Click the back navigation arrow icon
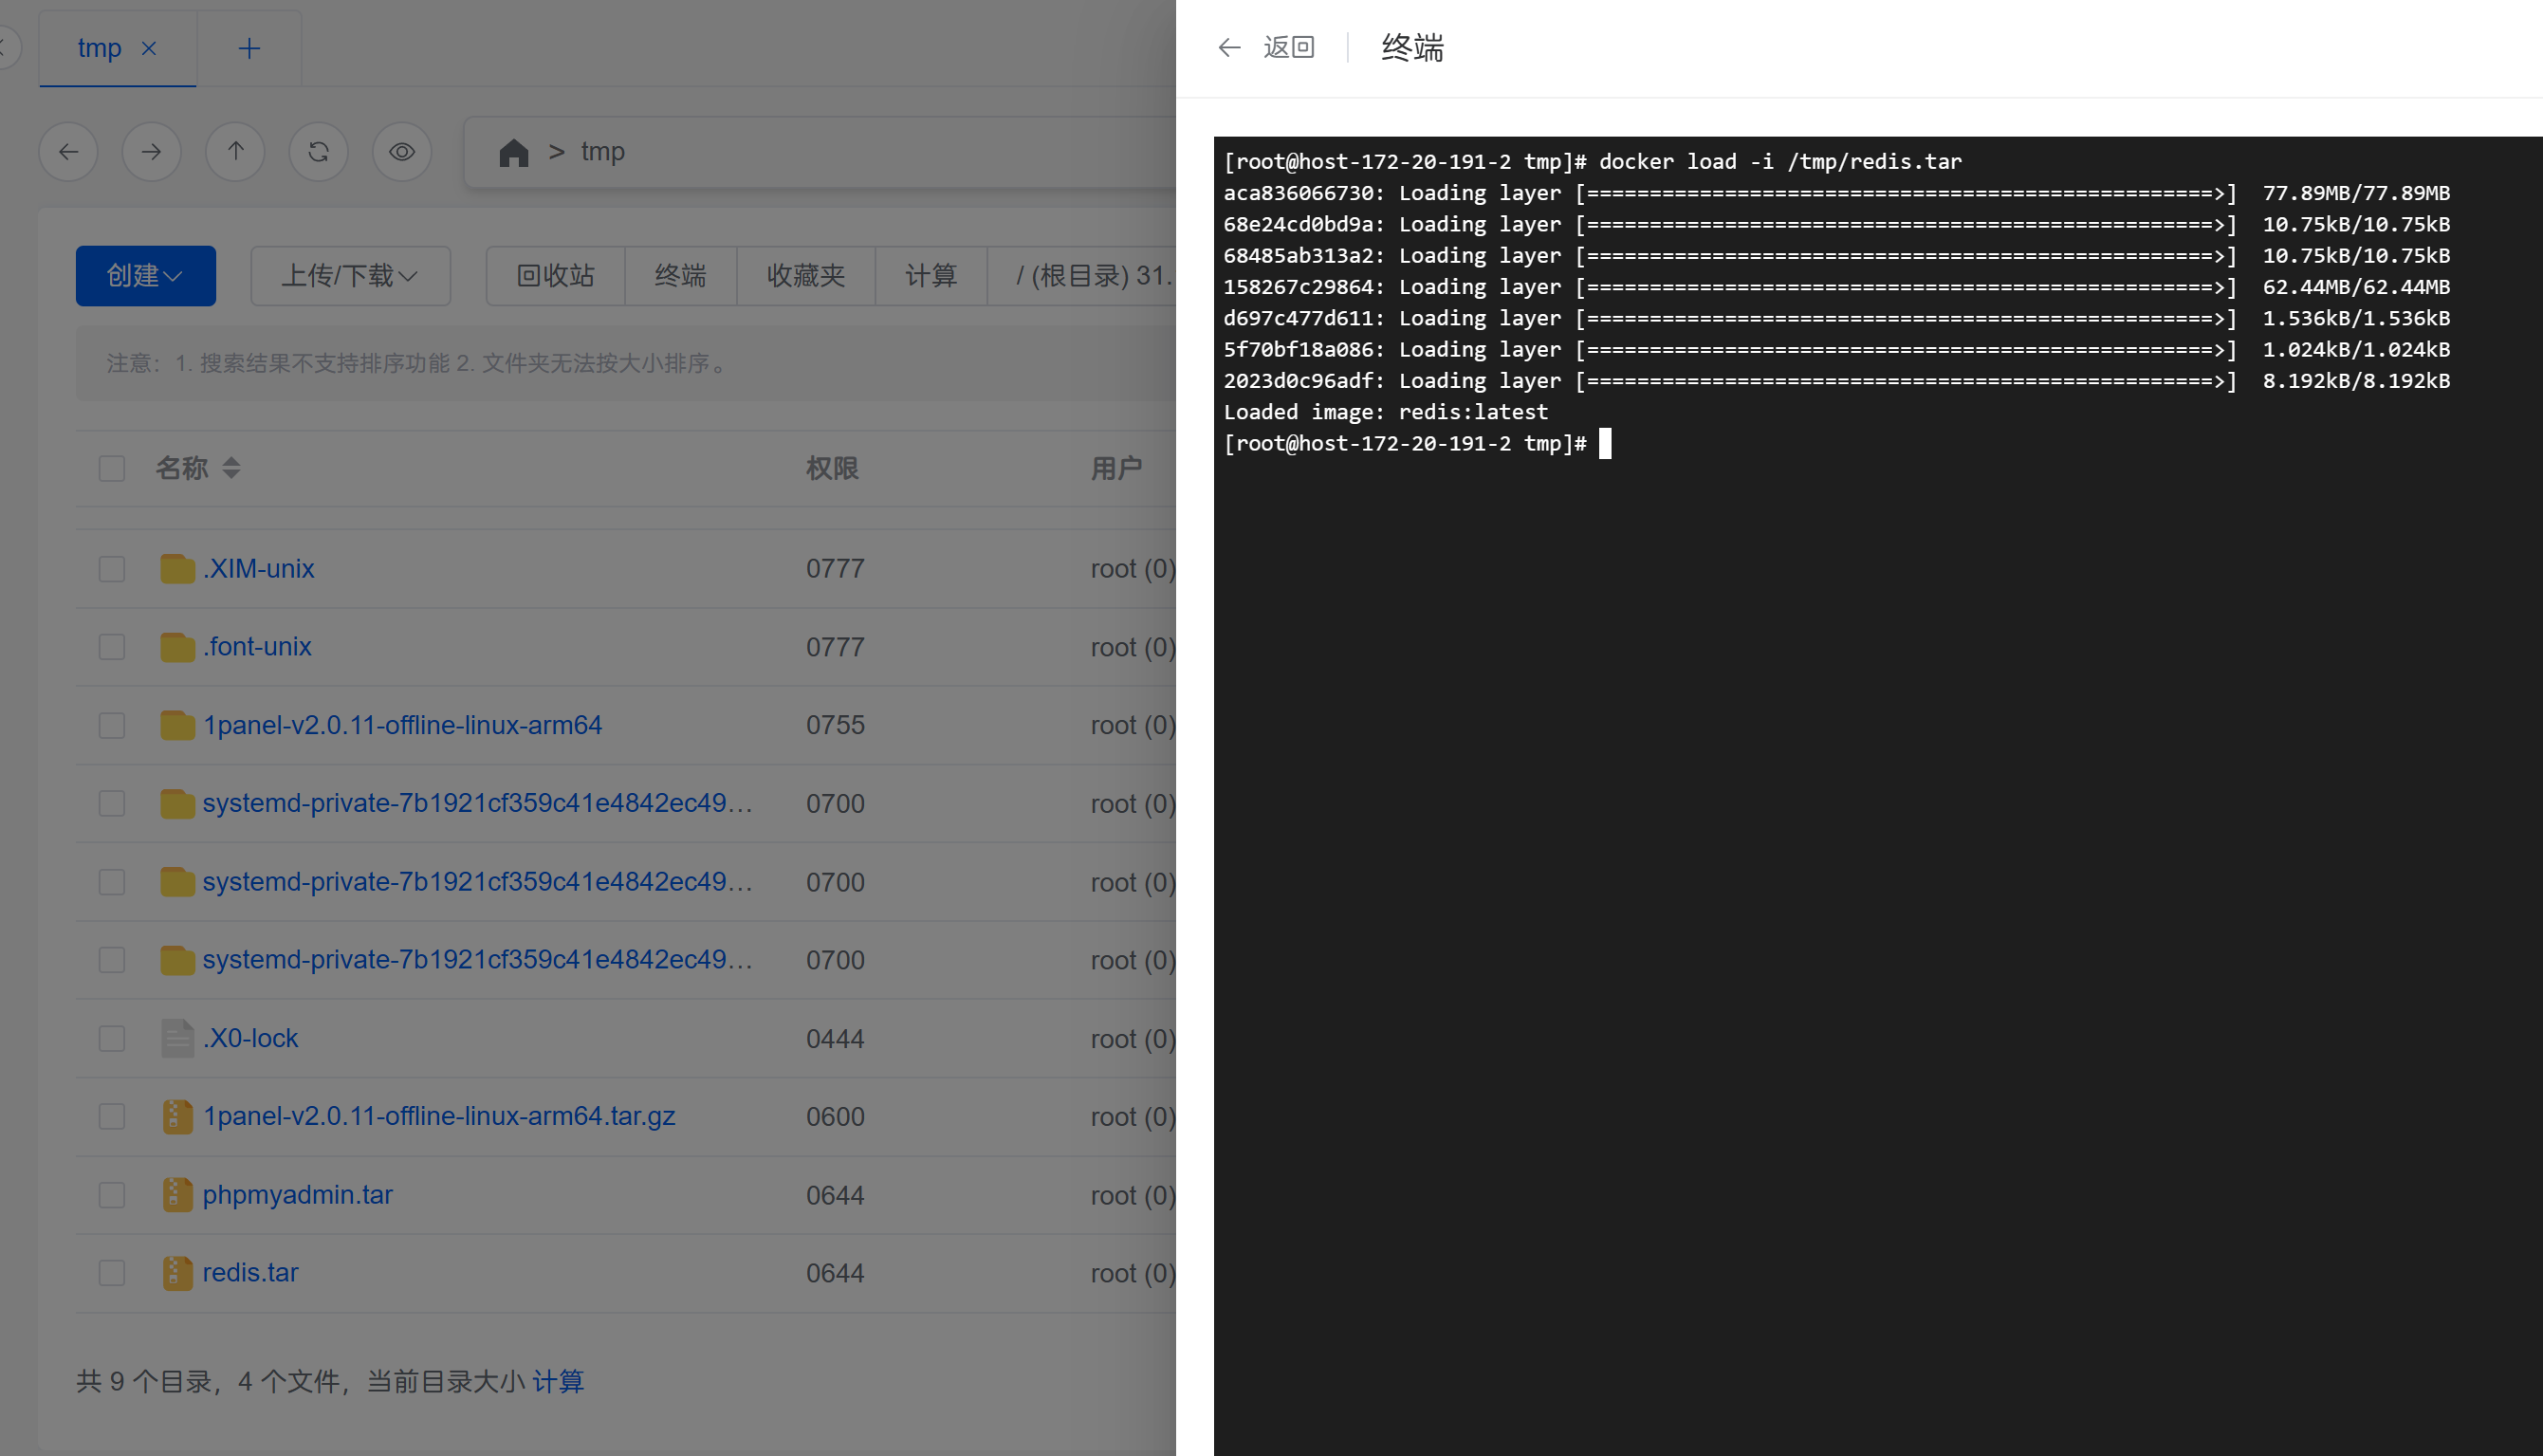This screenshot has width=2543, height=1456. (68, 151)
